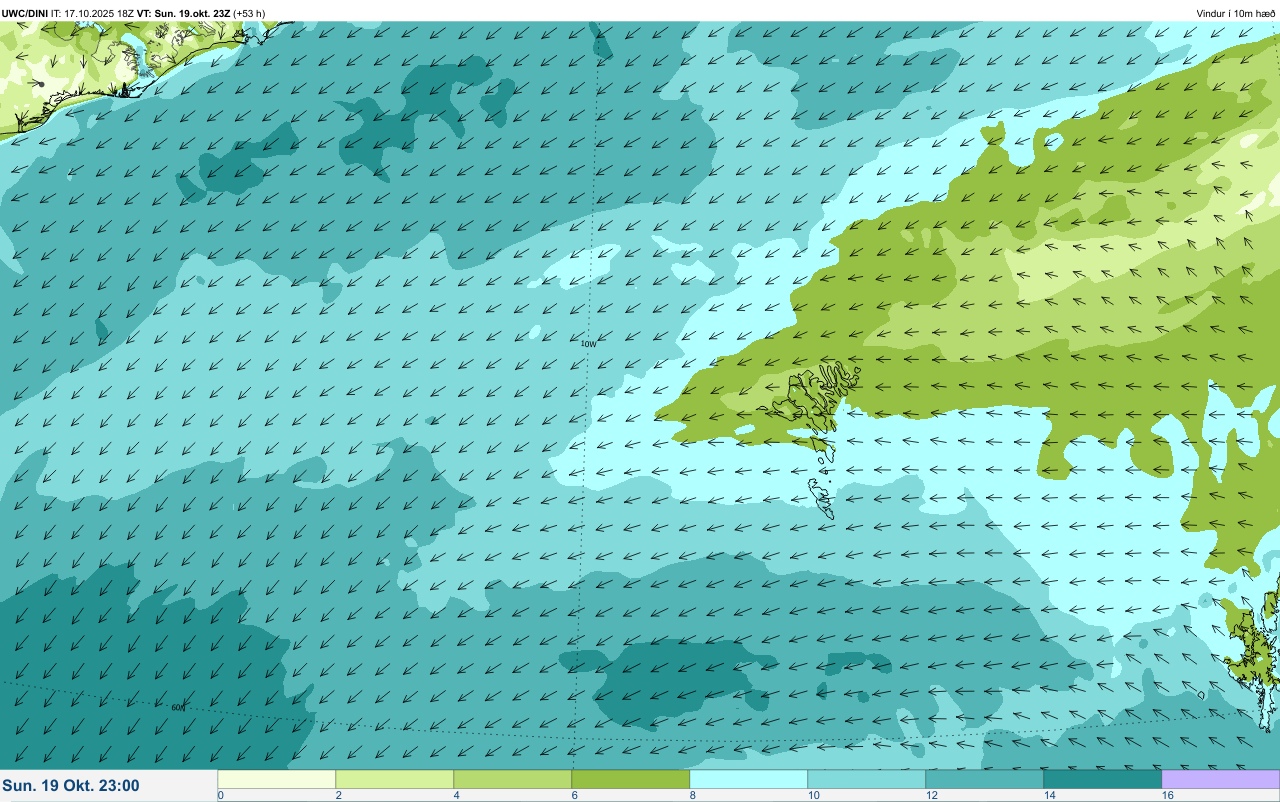This screenshot has width=1280, height=802.
Task: Click the 6–8 olive green legend swatch
Action: 631,779
